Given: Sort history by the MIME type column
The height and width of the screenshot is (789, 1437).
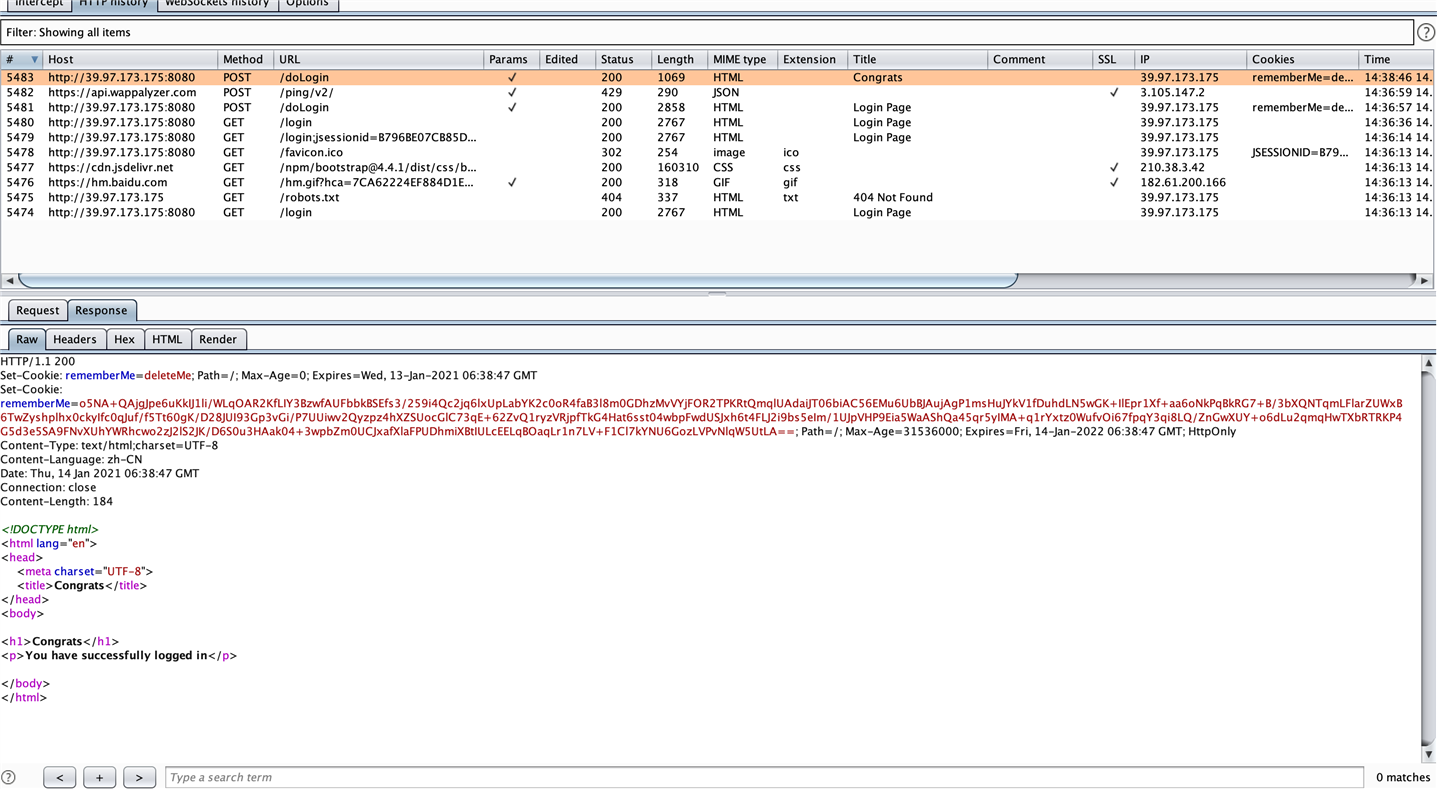Looking at the screenshot, I should pos(742,60).
